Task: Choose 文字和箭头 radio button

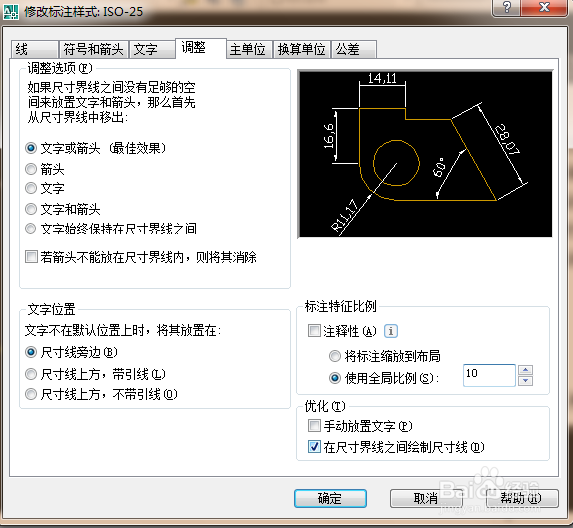Action: pos(62,209)
